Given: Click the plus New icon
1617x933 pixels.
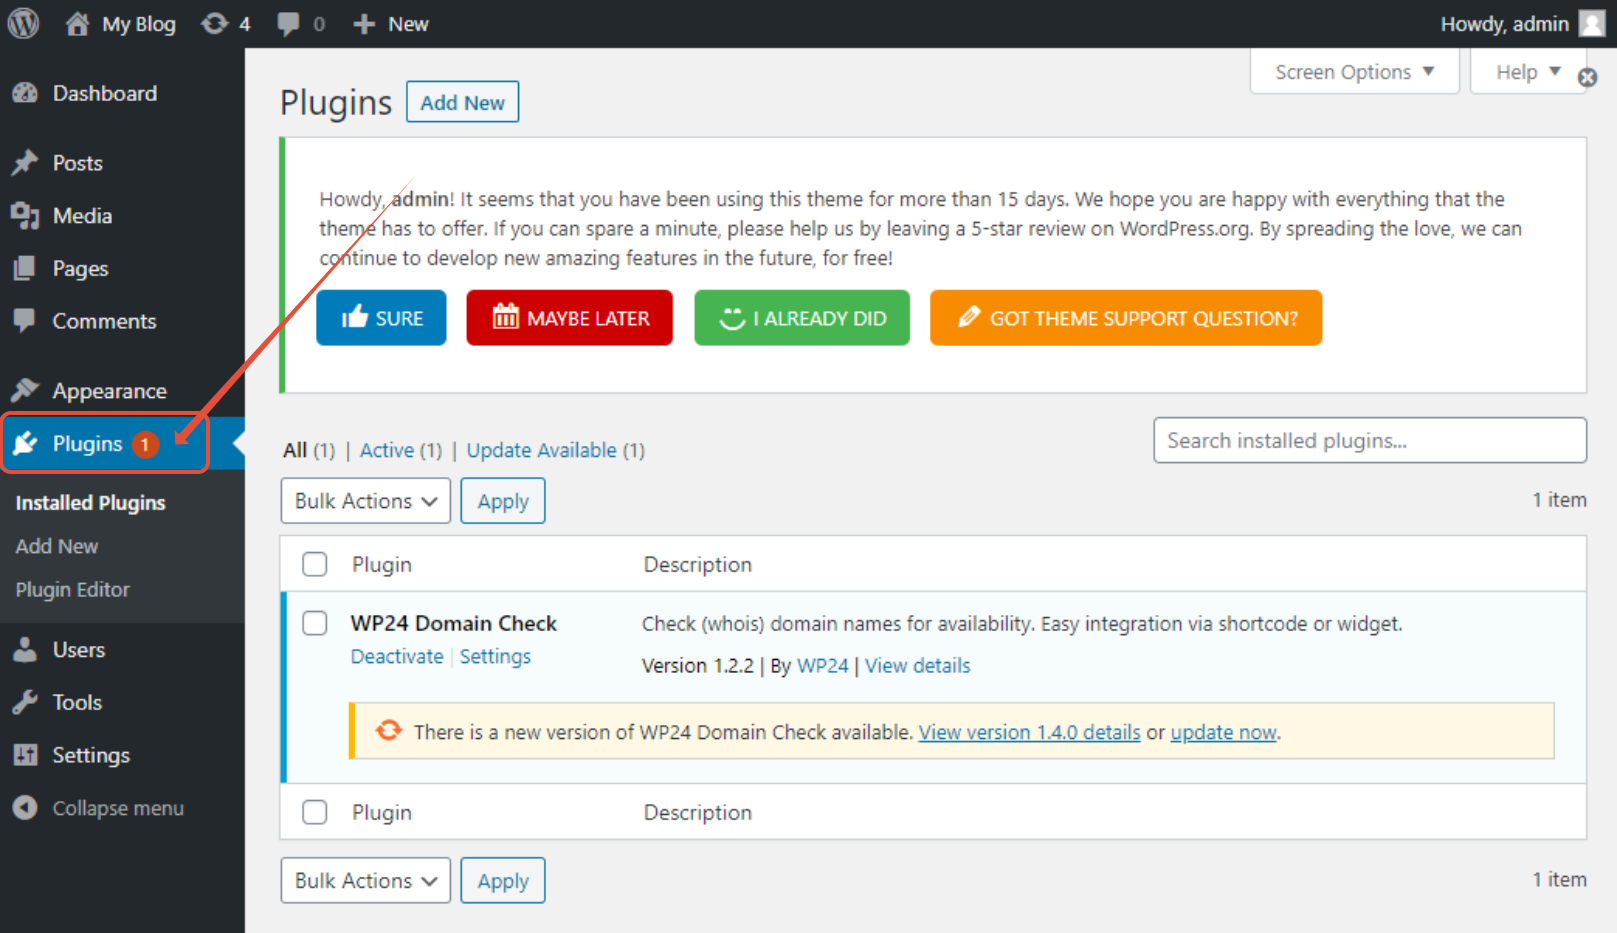Looking at the screenshot, I should point(364,24).
